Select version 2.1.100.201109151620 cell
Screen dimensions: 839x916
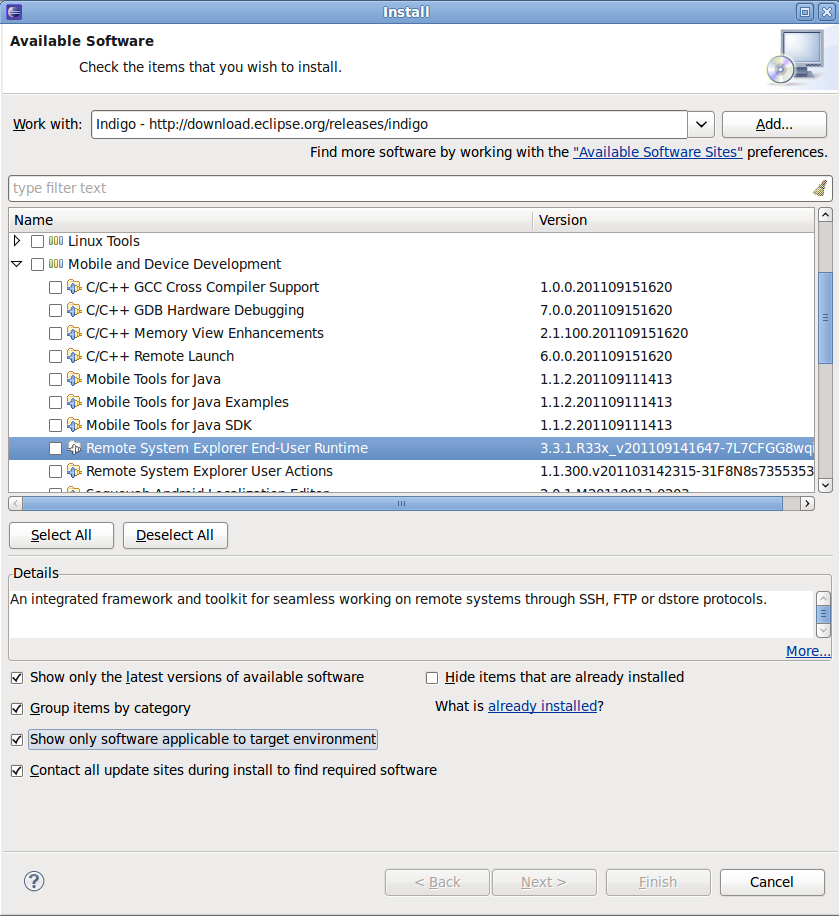coord(614,334)
